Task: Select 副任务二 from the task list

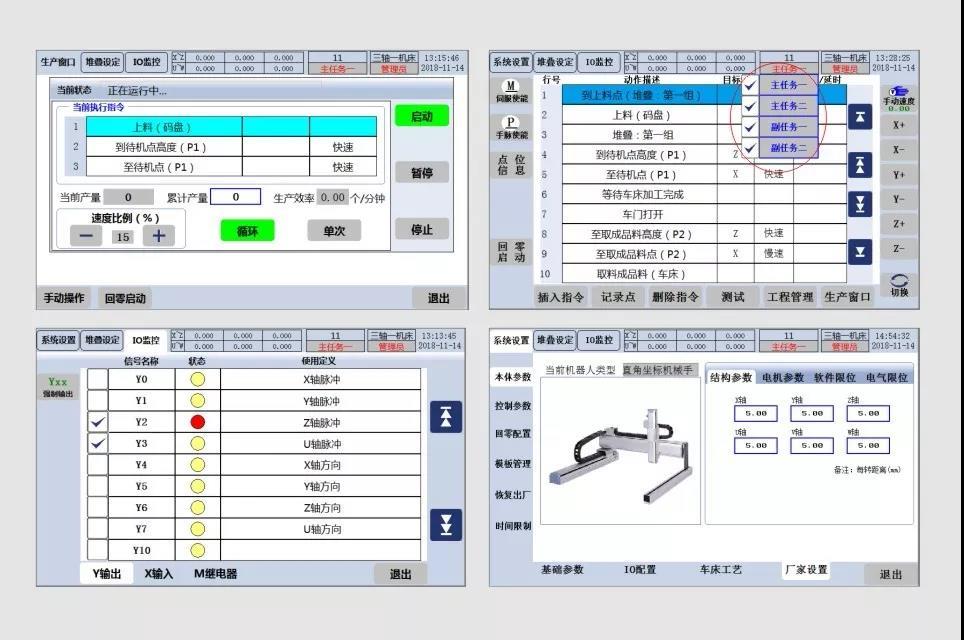Action: tap(788, 148)
